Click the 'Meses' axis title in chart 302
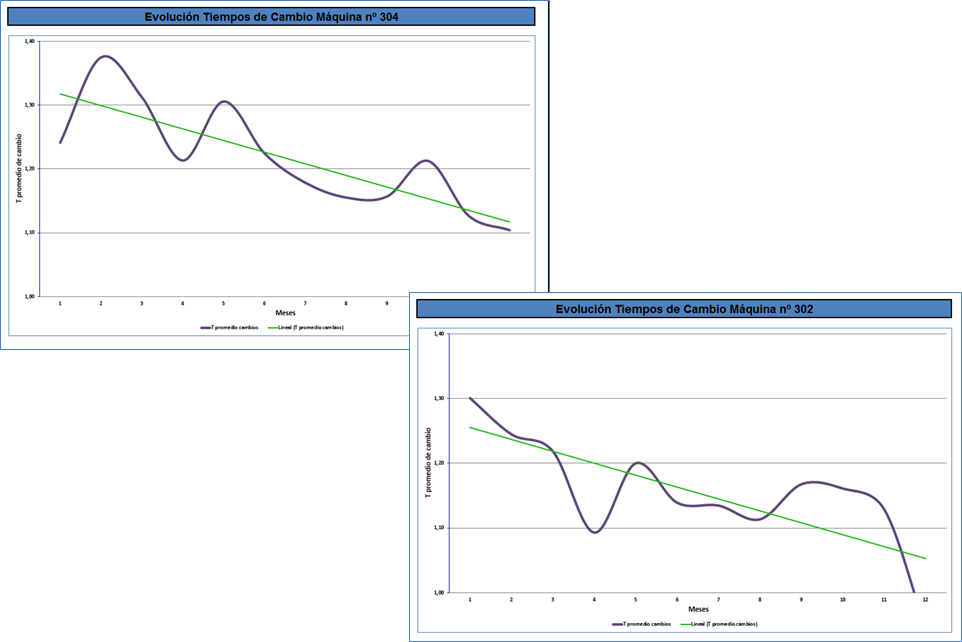This screenshot has height=642, width=962. pos(698,608)
